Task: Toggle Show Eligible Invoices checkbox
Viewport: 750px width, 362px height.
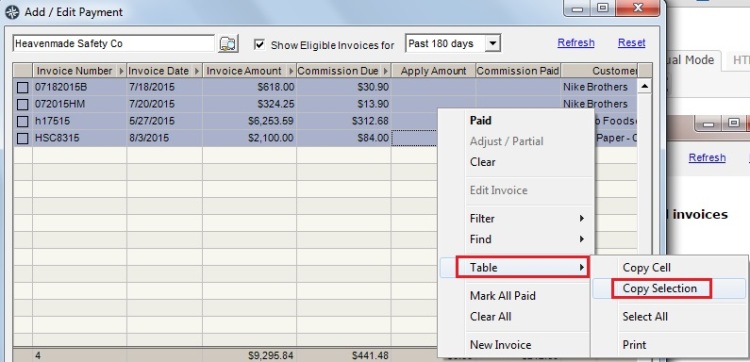Action: click(x=259, y=44)
